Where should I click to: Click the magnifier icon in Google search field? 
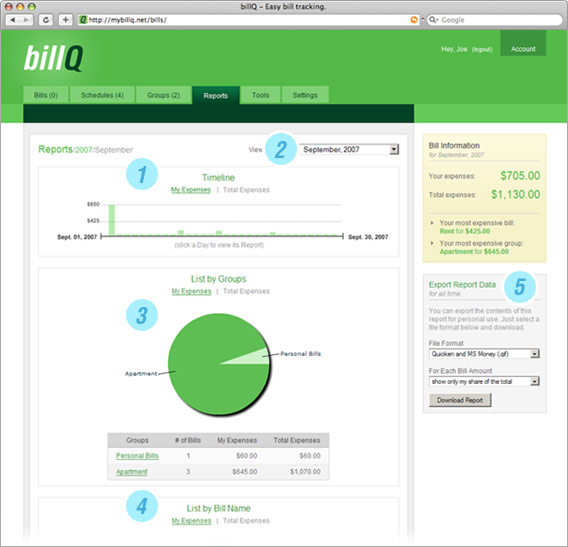pos(433,20)
